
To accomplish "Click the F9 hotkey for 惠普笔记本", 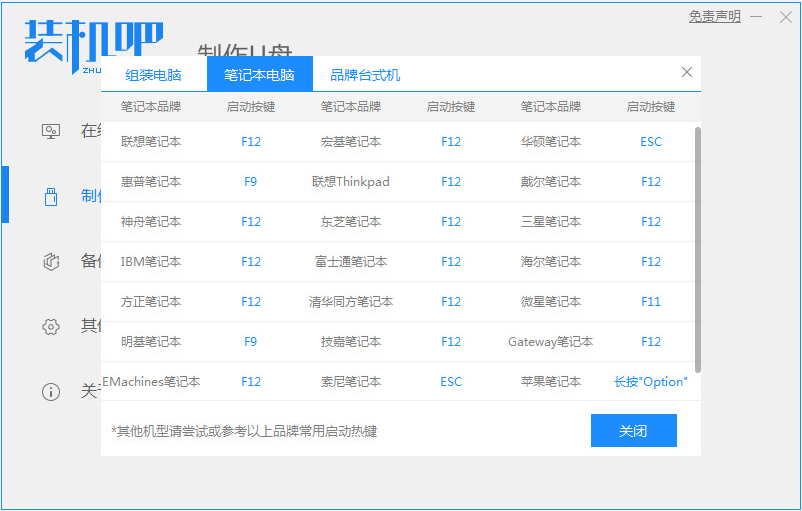I will [x=251, y=182].
